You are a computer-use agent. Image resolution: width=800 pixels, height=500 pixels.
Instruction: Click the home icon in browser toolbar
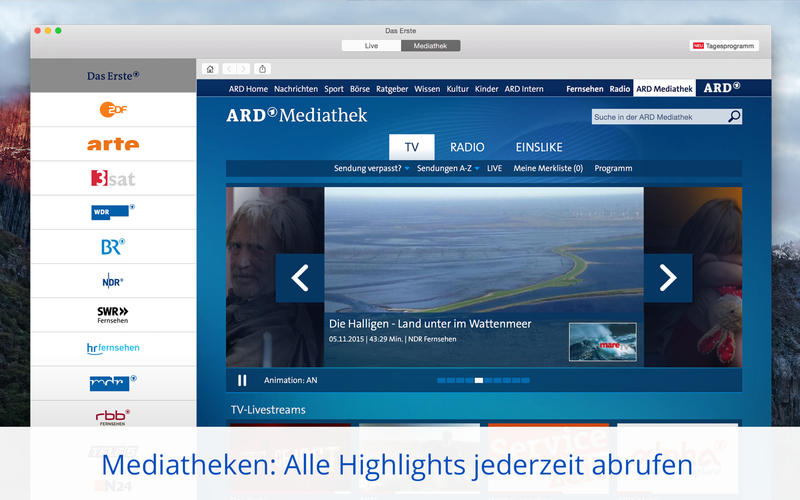[210, 69]
